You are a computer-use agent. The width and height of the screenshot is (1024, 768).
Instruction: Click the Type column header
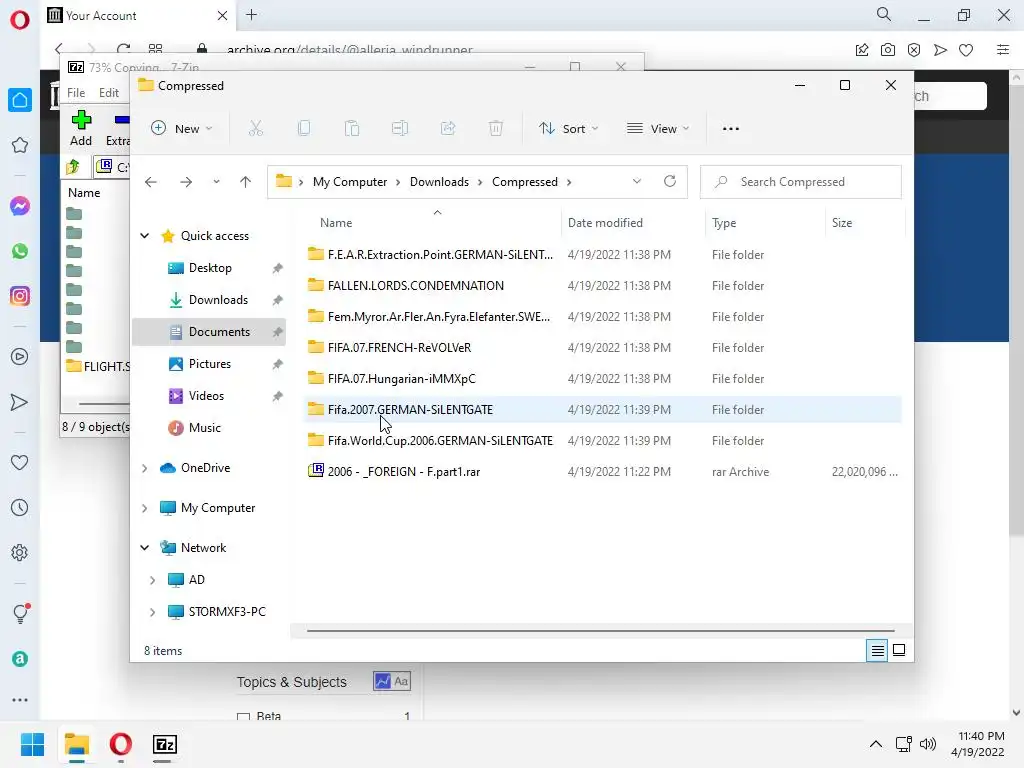tap(765, 223)
